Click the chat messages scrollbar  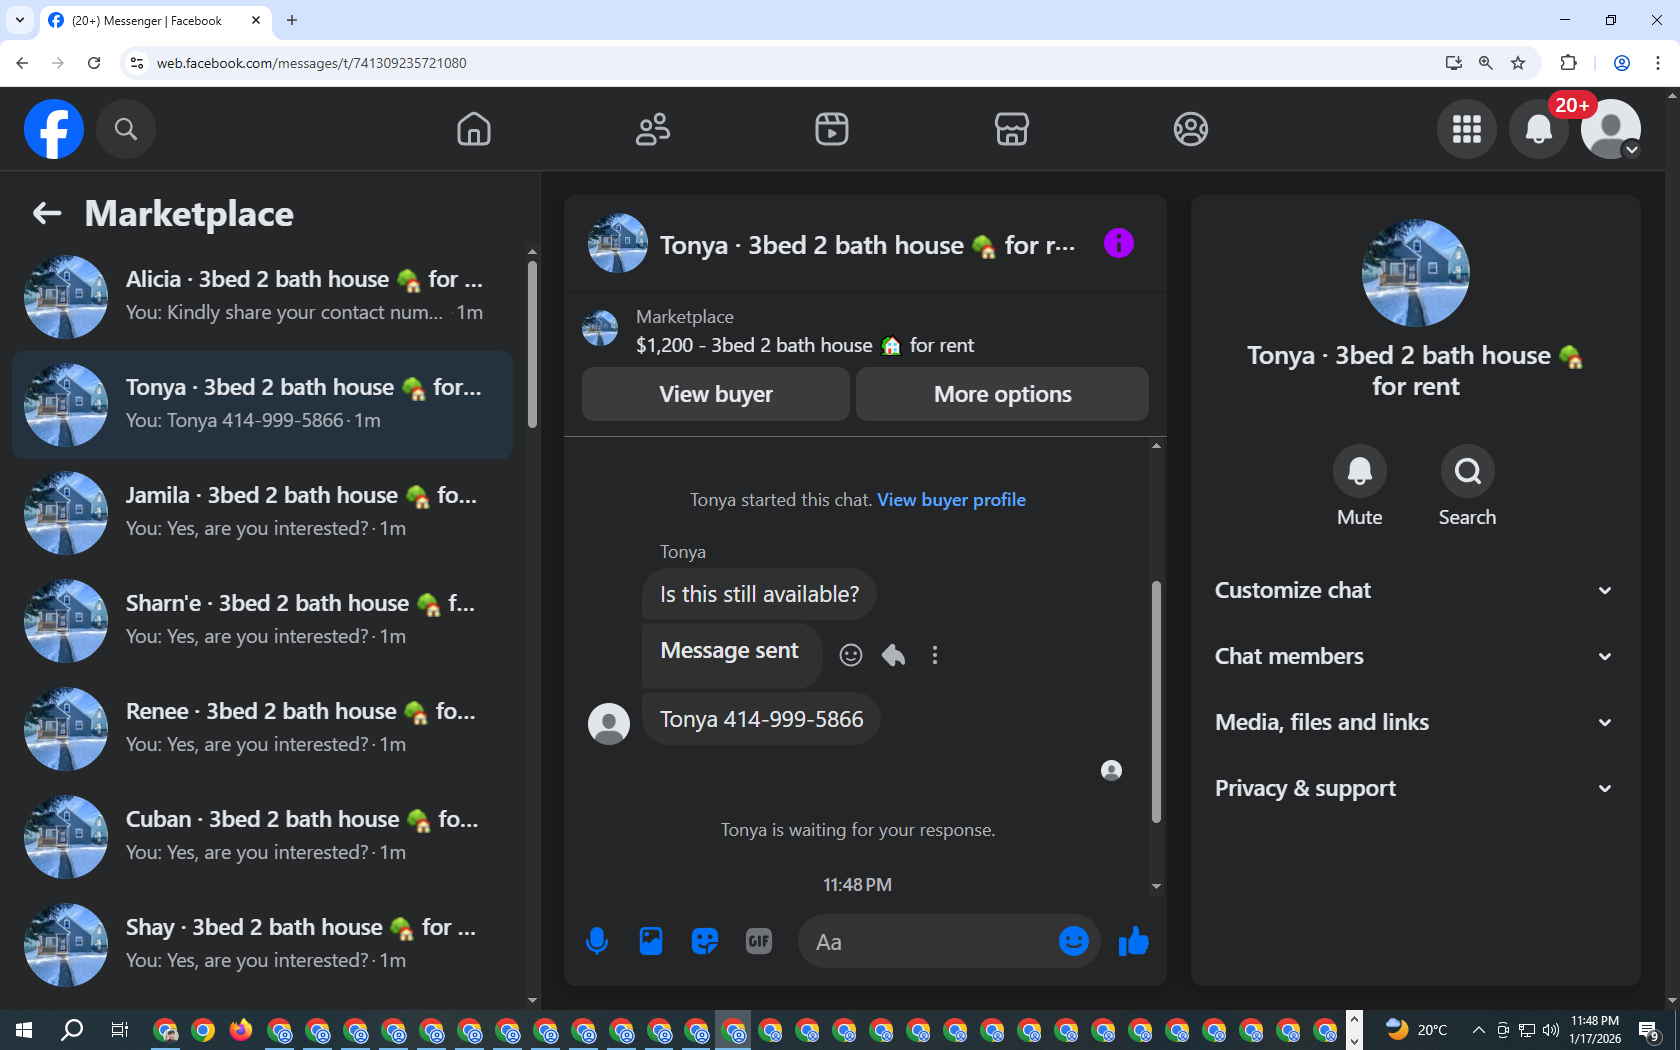[x=1157, y=702]
